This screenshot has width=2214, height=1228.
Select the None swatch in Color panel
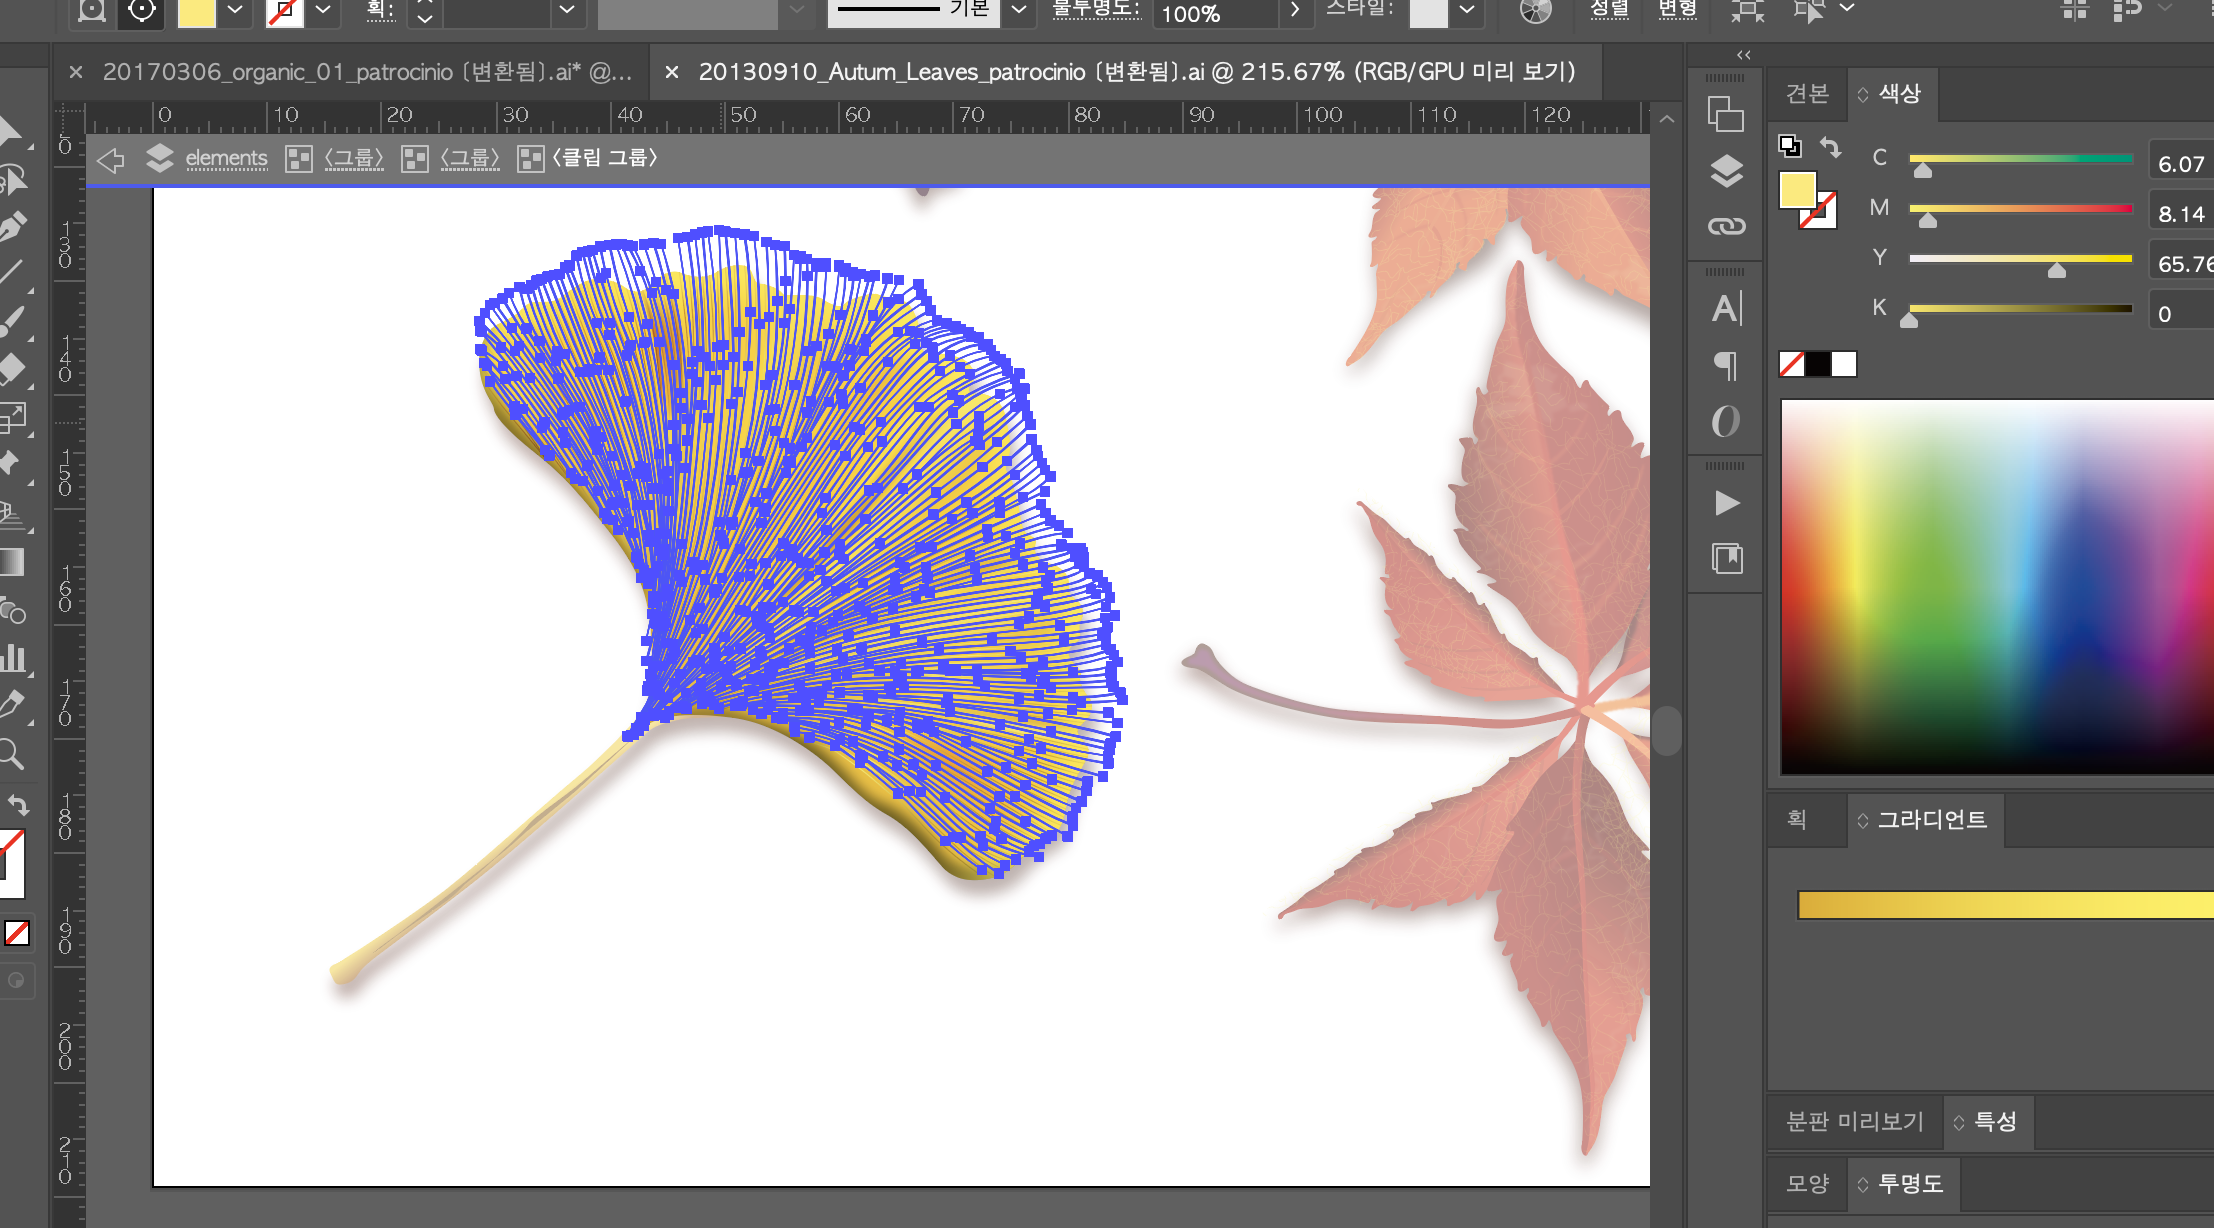(1791, 364)
